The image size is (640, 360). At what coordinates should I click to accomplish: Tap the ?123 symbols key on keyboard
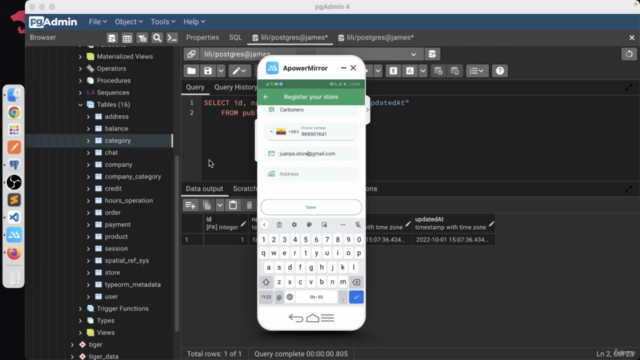tap(266, 297)
